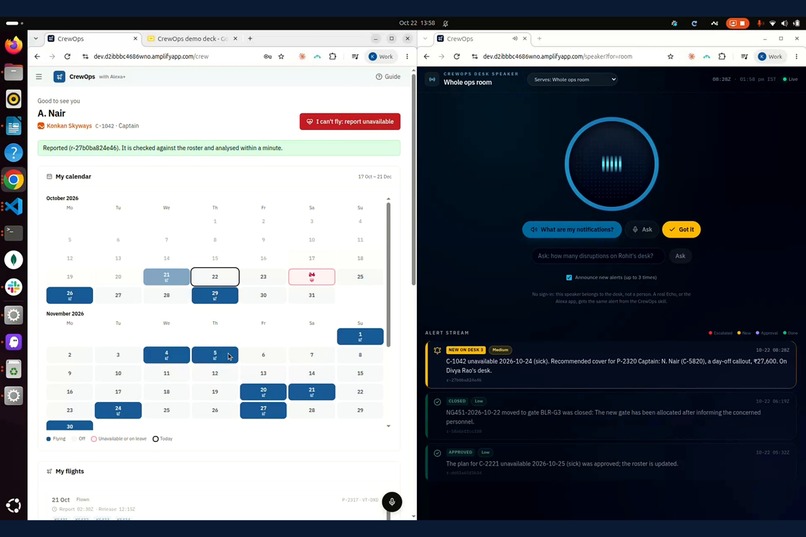The height and width of the screenshot is (537, 806).
Task: Click the CrewOps logo icon
Action: pyautogui.click(x=59, y=77)
